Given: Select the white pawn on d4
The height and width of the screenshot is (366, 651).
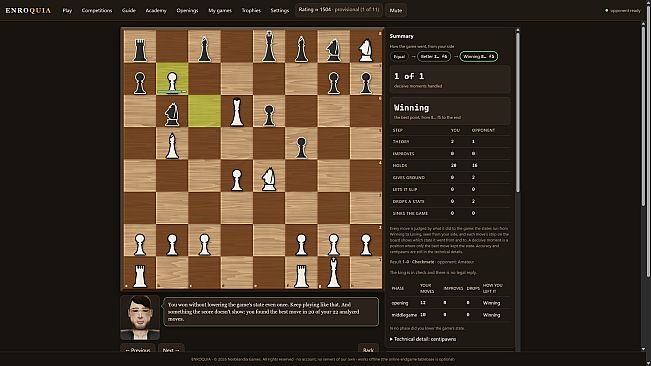Looking at the screenshot, I should [x=237, y=180].
